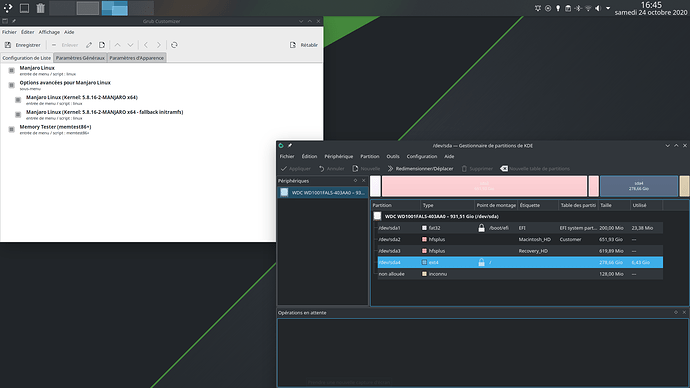Sort by the Type column header
This screenshot has height=388, width=690.
tap(447, 205)
